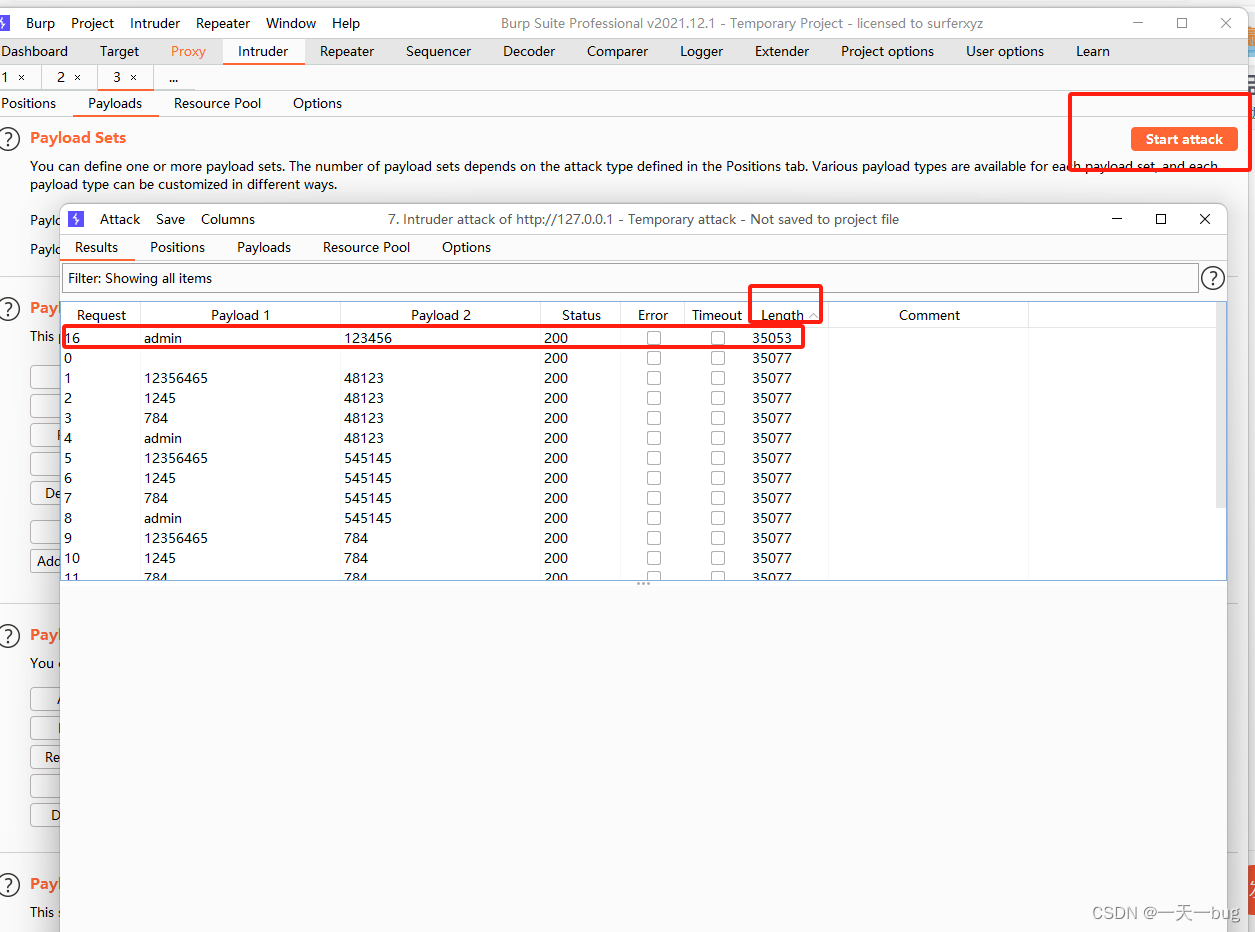
Task: Maximize the Intruder attack window
Action: (1161, 219)
